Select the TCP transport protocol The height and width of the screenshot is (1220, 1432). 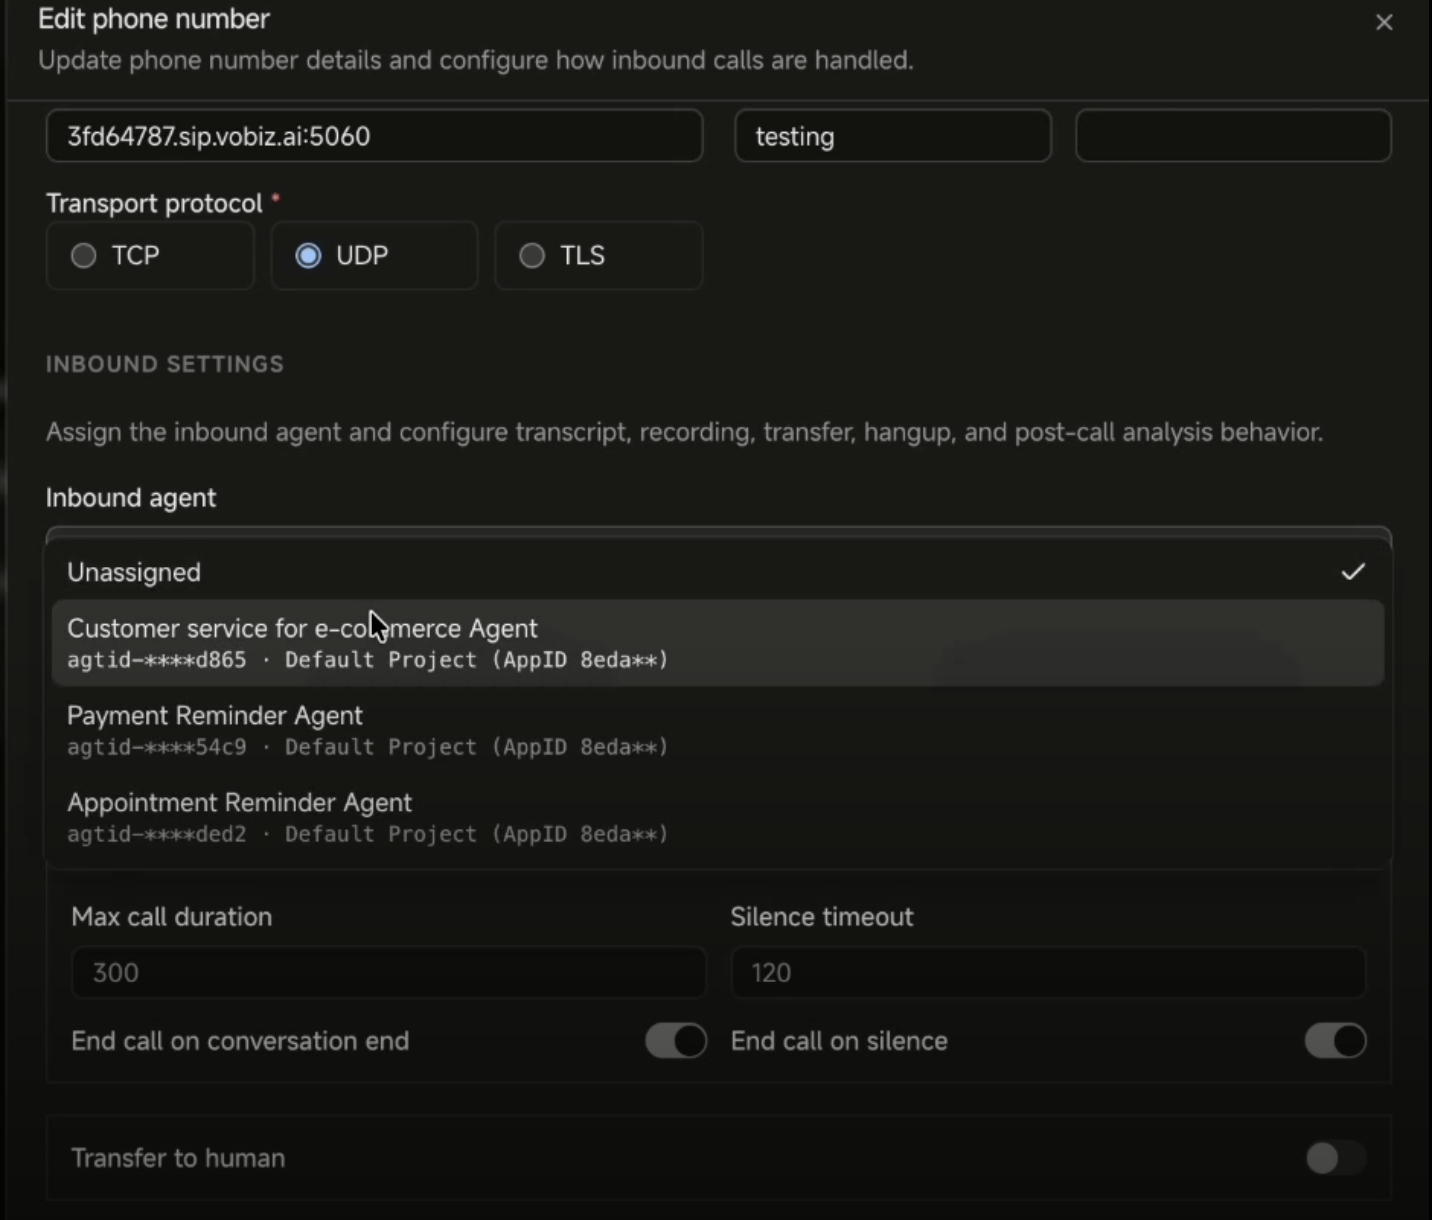[150, 256]
